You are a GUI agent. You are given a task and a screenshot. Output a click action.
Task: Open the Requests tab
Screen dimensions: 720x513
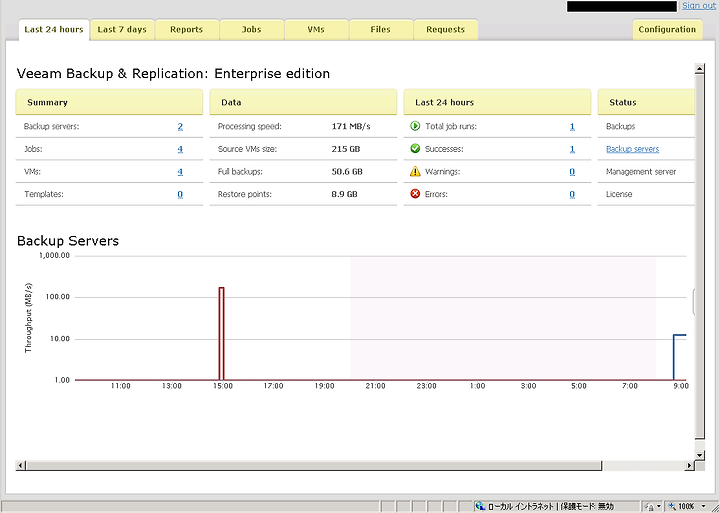pyautogui.click(x=445, y=29)
